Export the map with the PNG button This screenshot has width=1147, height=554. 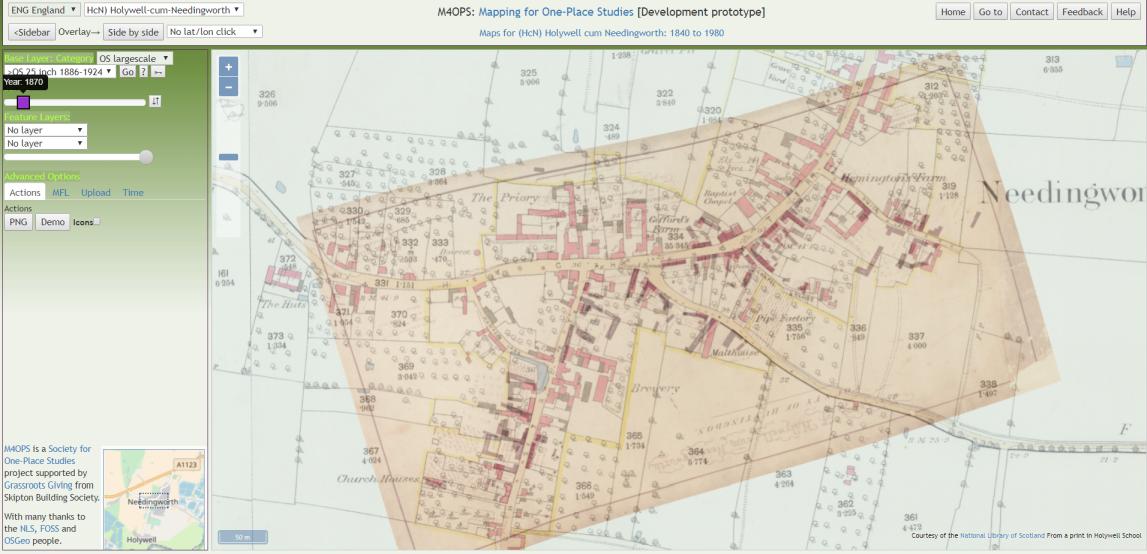(x=18, y=222)
